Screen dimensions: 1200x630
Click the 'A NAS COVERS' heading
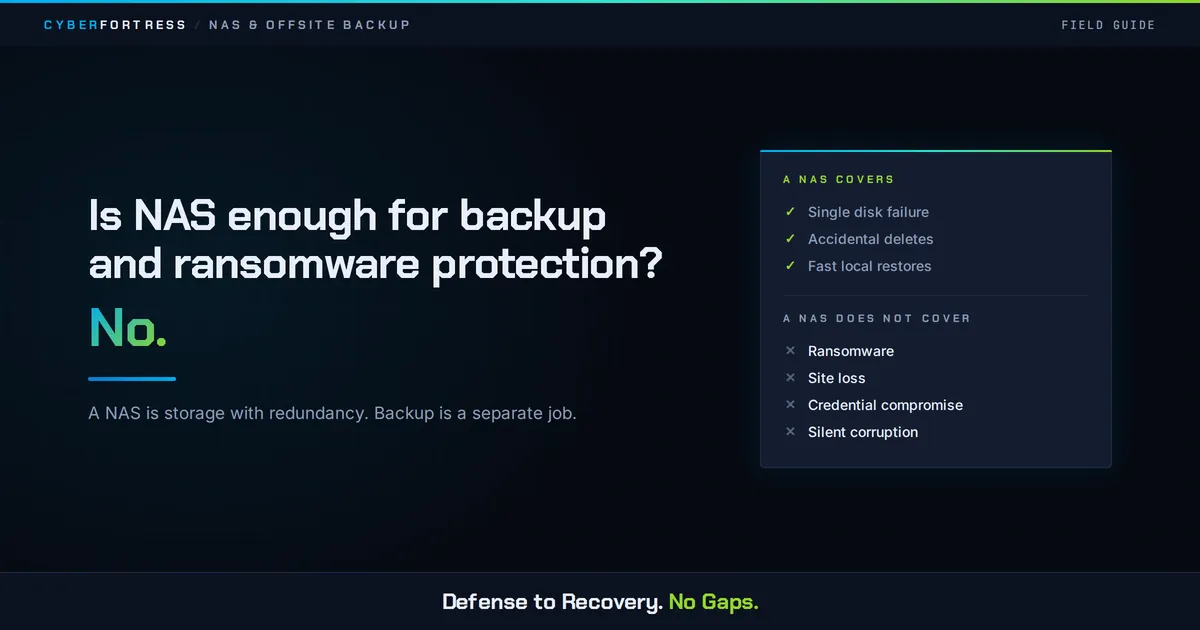[x=839, y=180]
